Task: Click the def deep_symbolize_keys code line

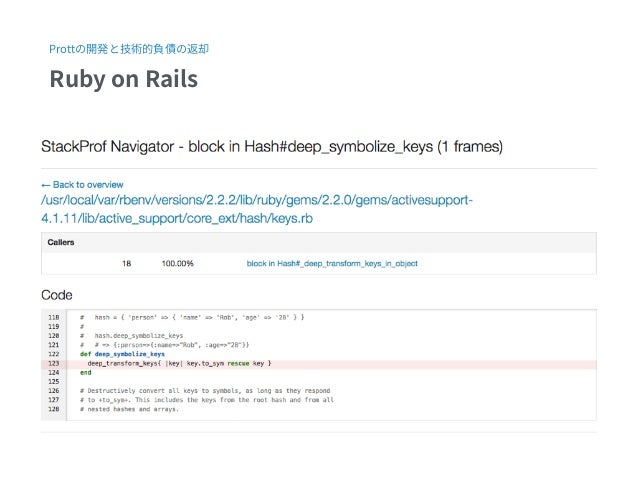Action: click(122, 354)
